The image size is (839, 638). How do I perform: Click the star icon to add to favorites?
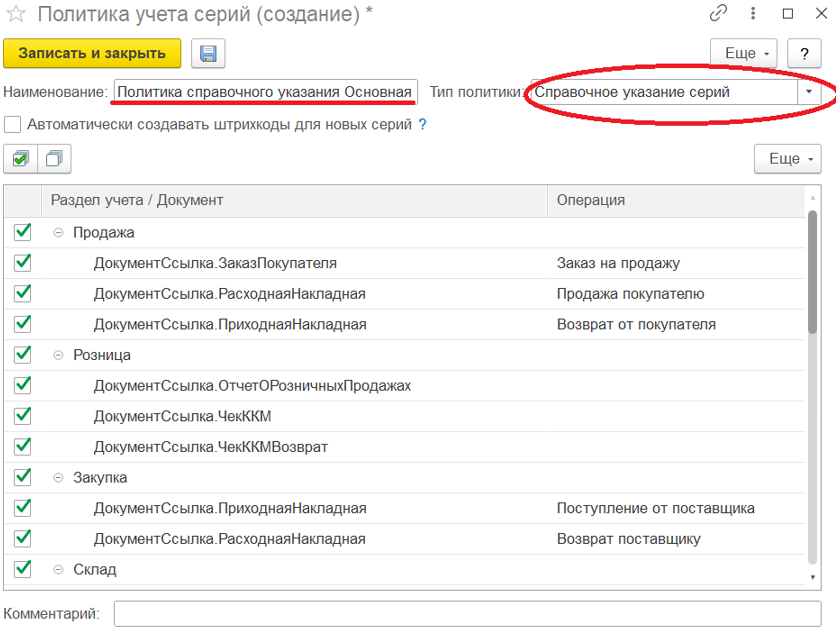tap(15, 15)
